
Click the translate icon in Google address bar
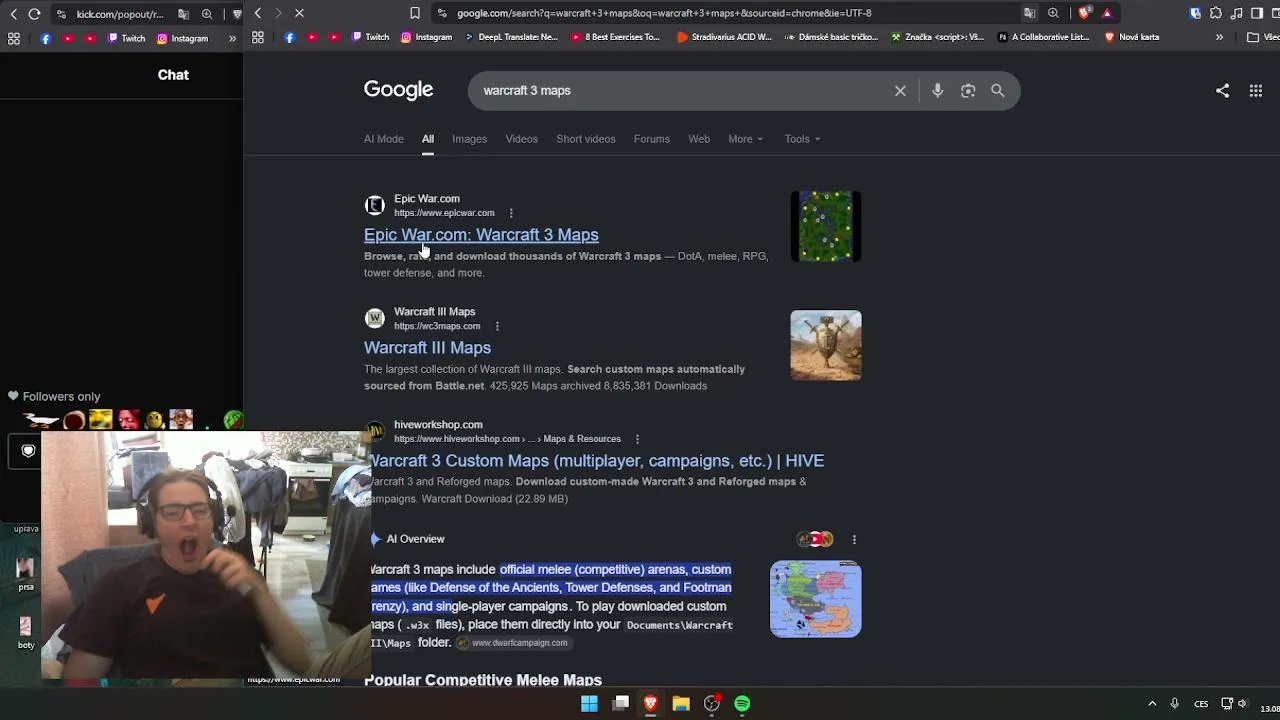[1029, 13]
